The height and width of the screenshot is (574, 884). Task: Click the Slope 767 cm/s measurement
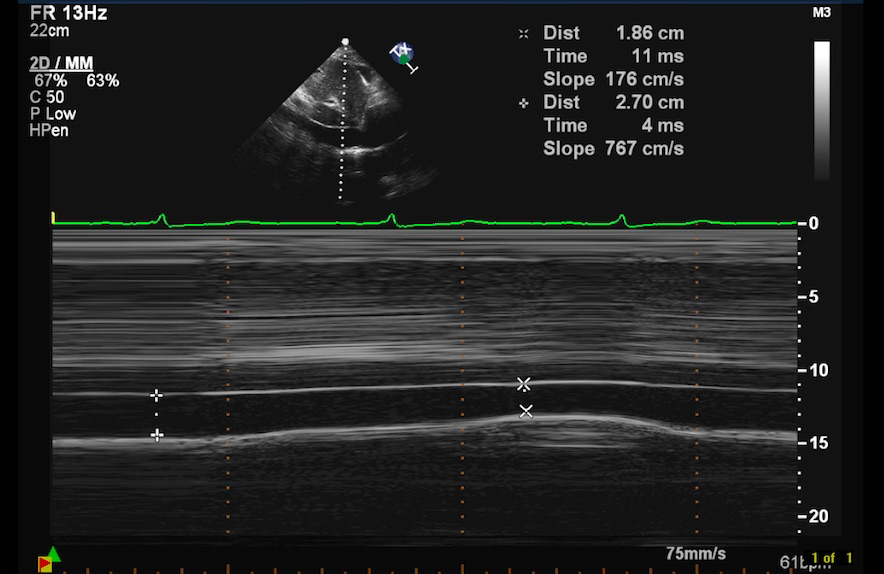point(613,148)
